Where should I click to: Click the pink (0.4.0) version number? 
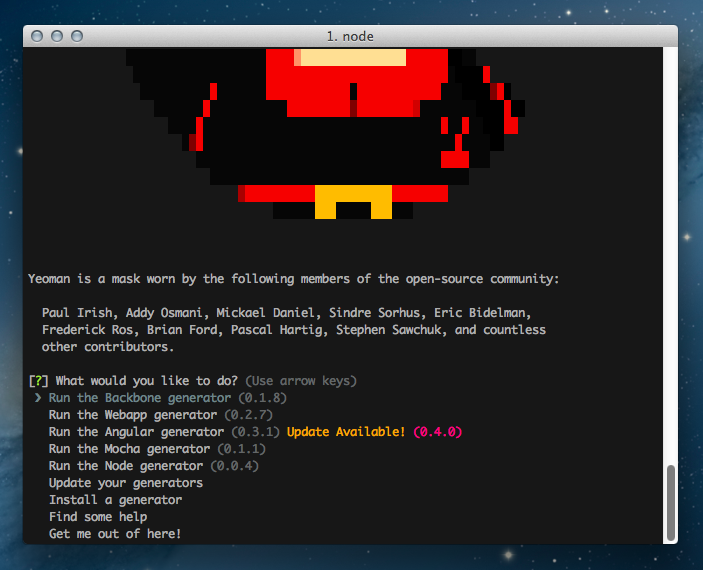point(438,432)
